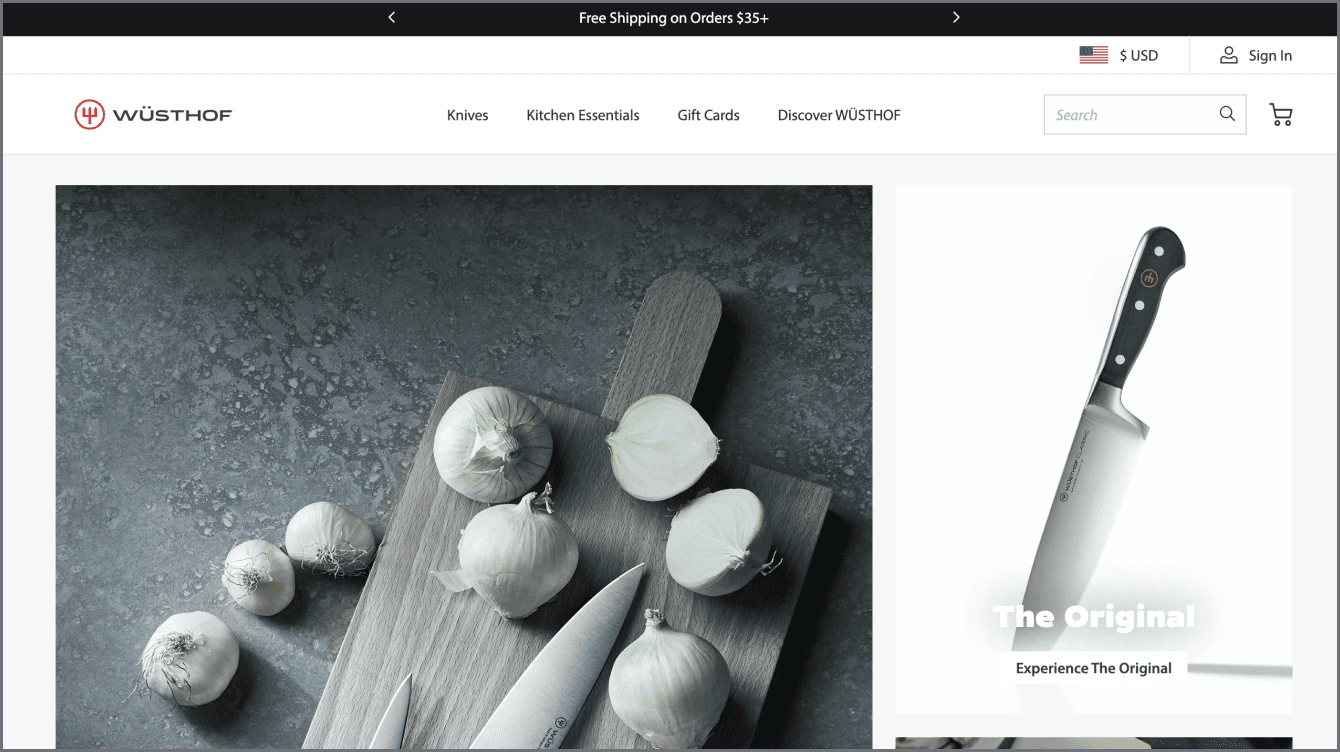Click the user account icon
Image resolution: width=1340 pixels, height=752 pixels.
[1228, 55]
